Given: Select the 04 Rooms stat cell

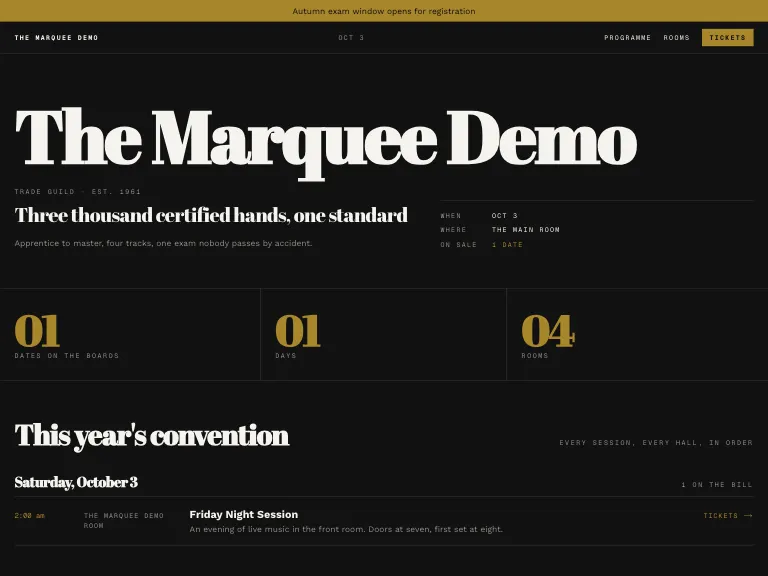Looking at the screenshot, I should click(637, 335).
